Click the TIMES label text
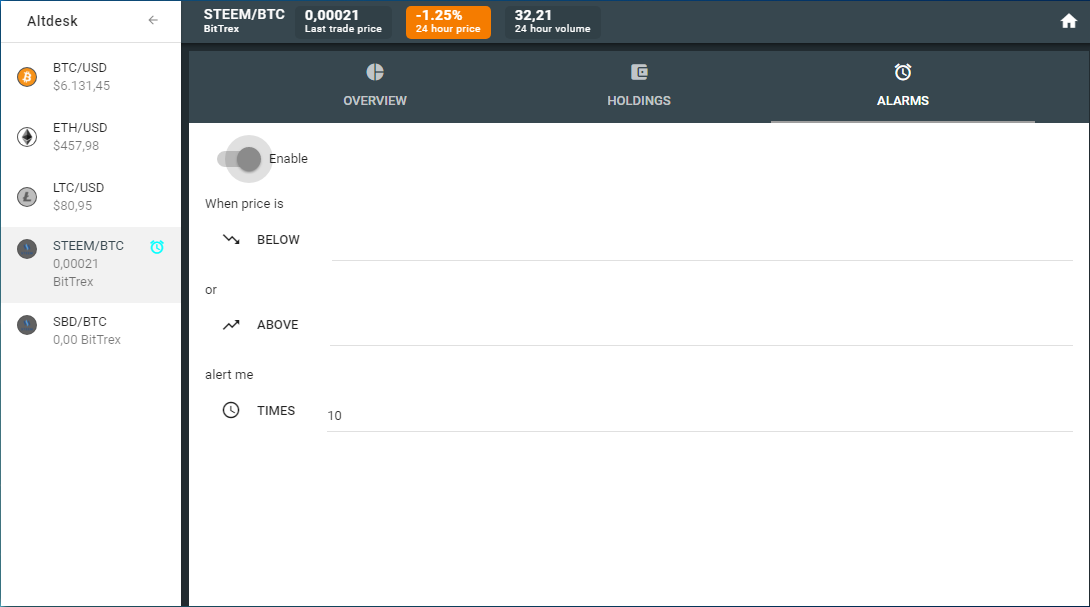Viewport: 1090px width, 607px height. pos(276,411)
